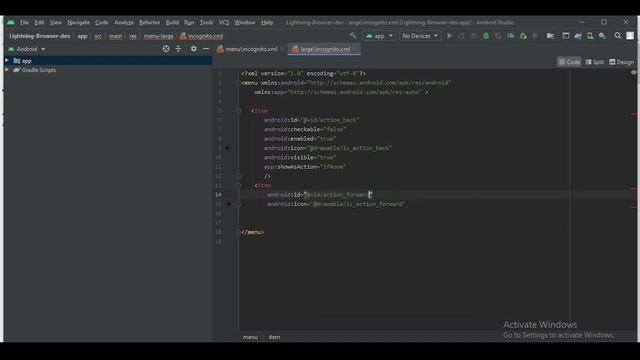Fold the first item tag in gutter
Screen dimensions: 640x360
click(238, 111)
